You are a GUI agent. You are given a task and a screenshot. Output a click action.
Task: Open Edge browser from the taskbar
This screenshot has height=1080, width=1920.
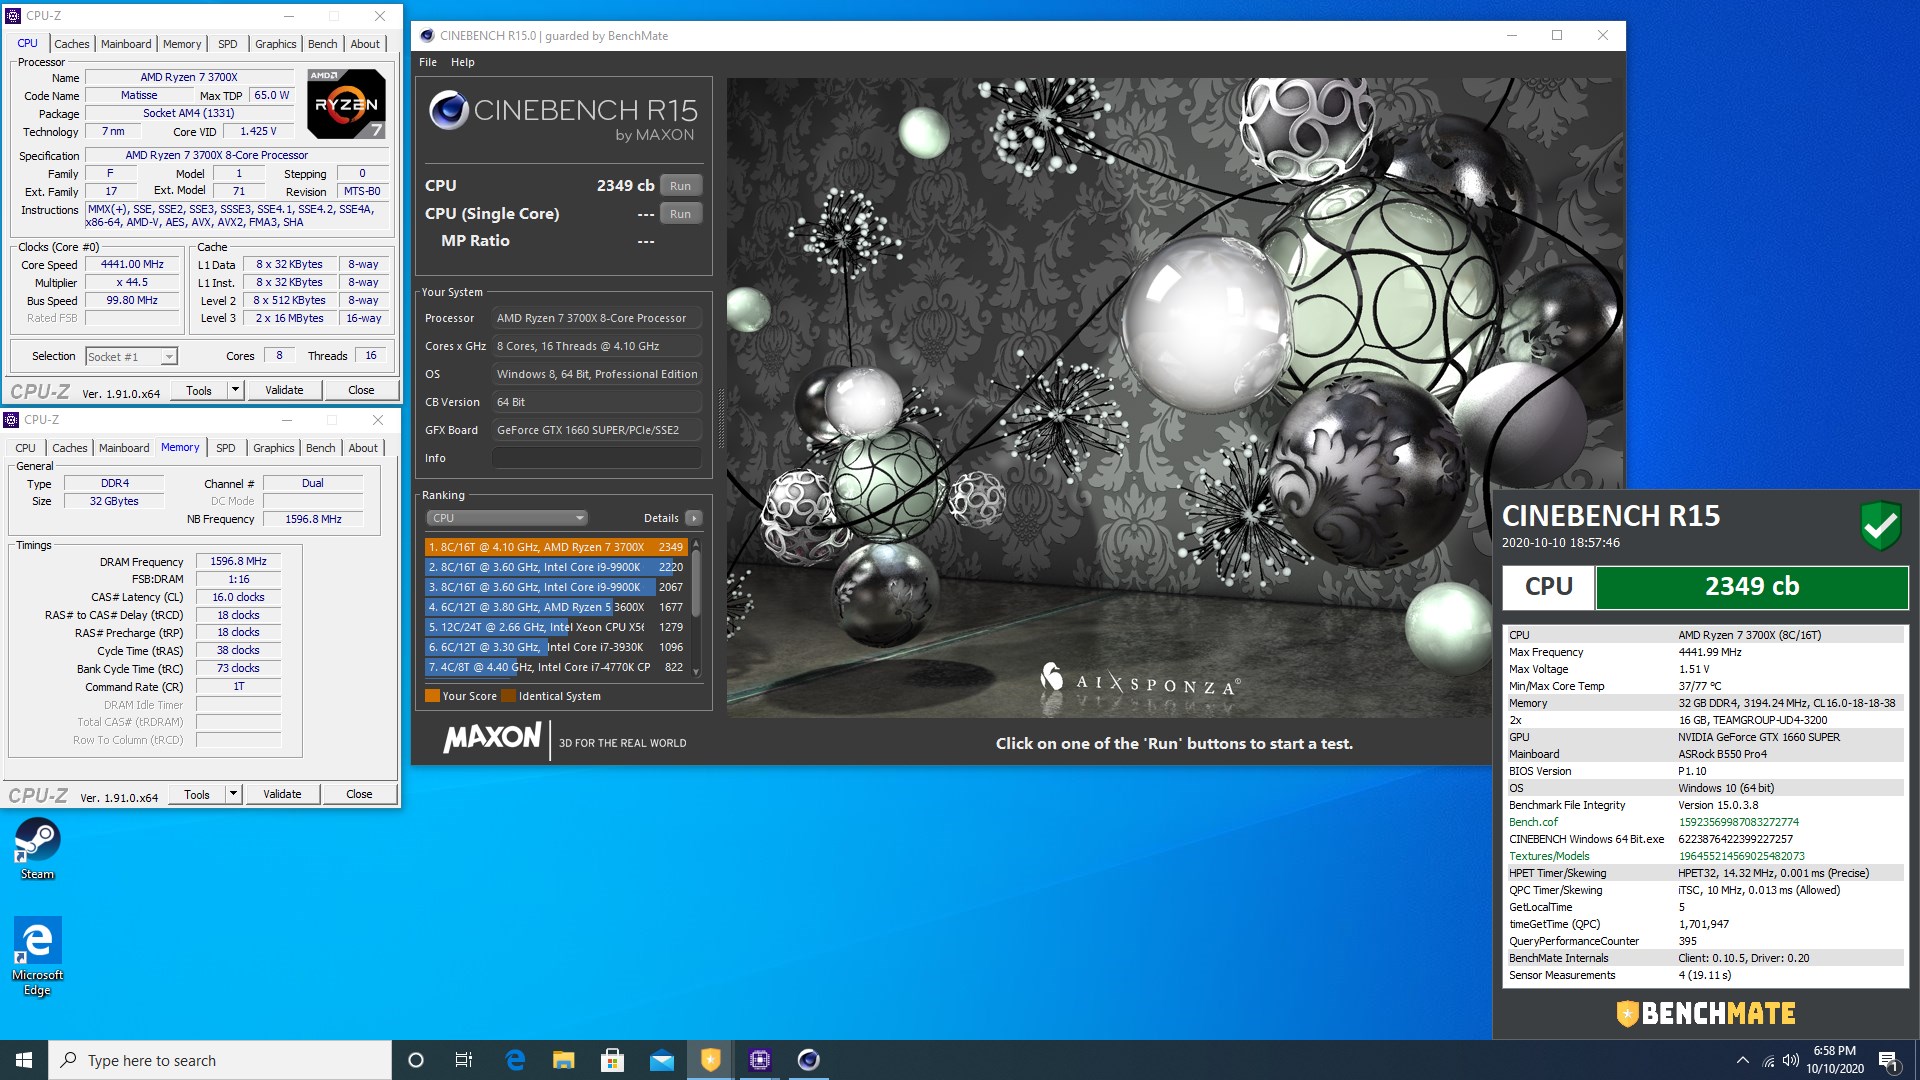(515, 1060)
